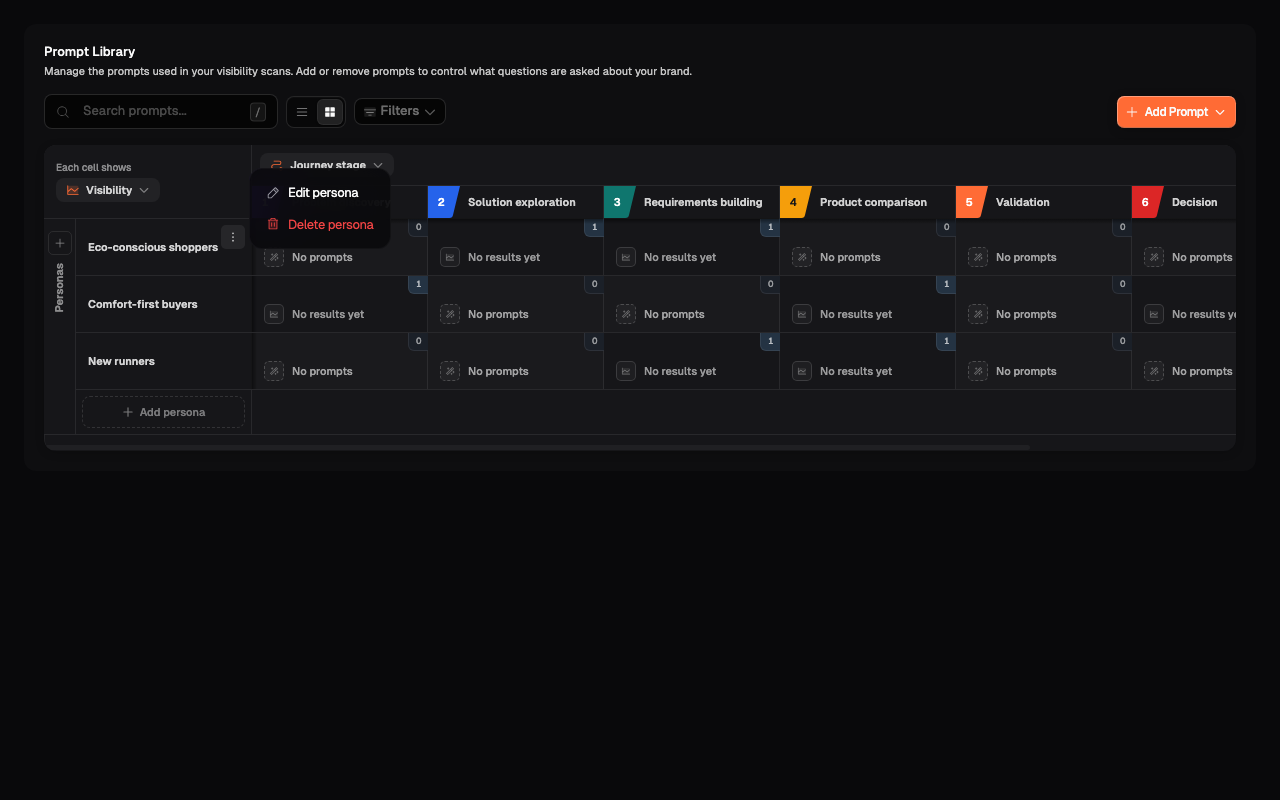Click the wand icon in Eco-conscious shoppers' Product comparison cell
1280x800 pixels.
click(802, 257)
